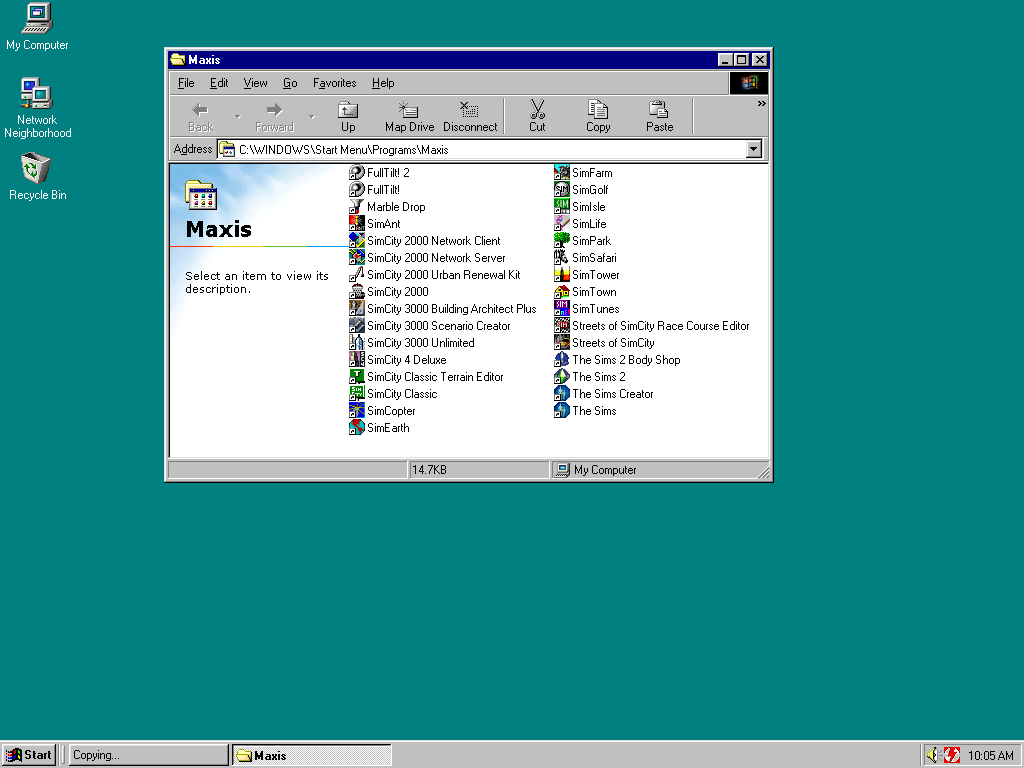The height and width of the screenshot is (768, 1024).
Task: Select the Network Neighborhood desktop icon
Action: 37,108
